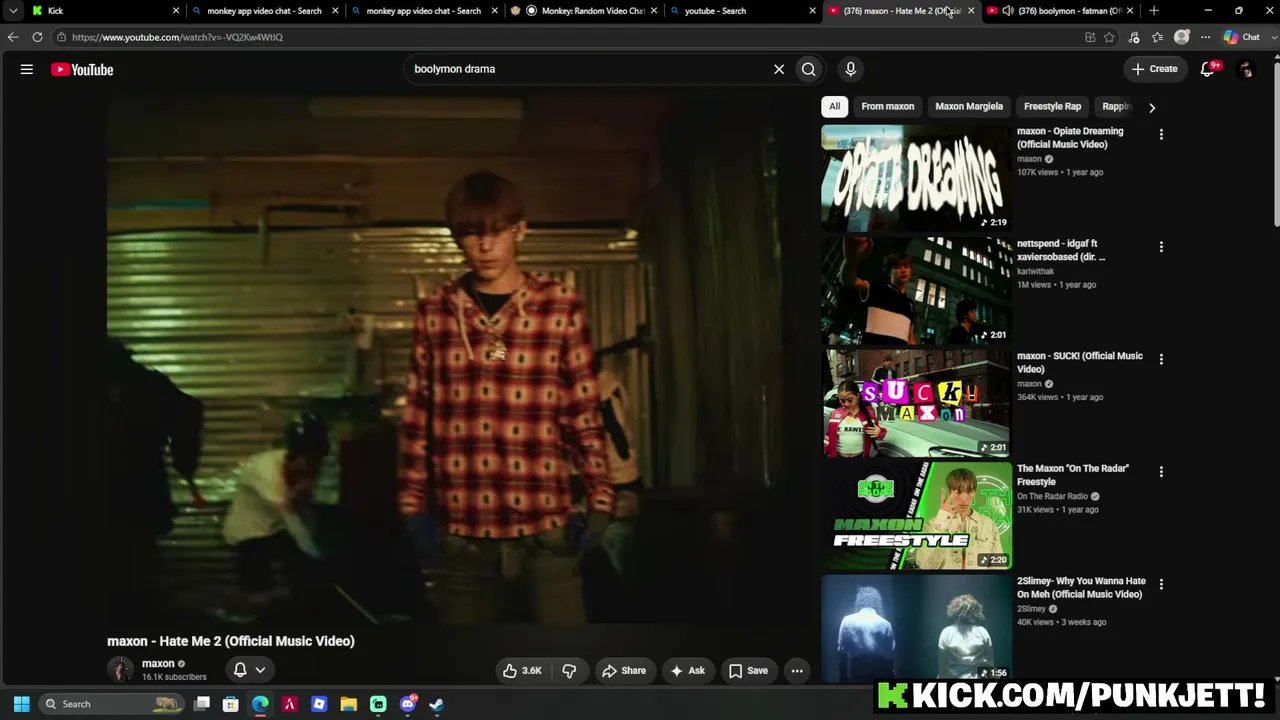The height and width of the screenshot is (720, 1280).
Task: Open the browser profile avatar icon
Action: point(1182,37)
